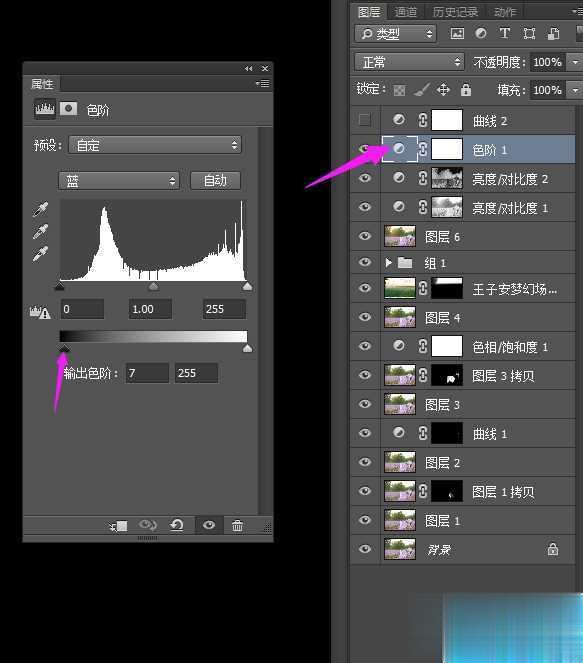Show the hidden 曲线 2 layer
The image size is (583, 663).
pos(364,120)
